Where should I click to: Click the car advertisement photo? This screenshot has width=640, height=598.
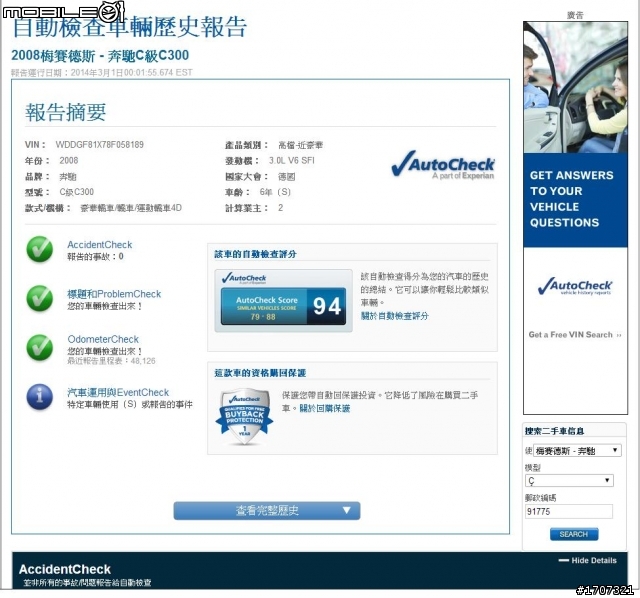pyautogui.click(x=575, y=87)
